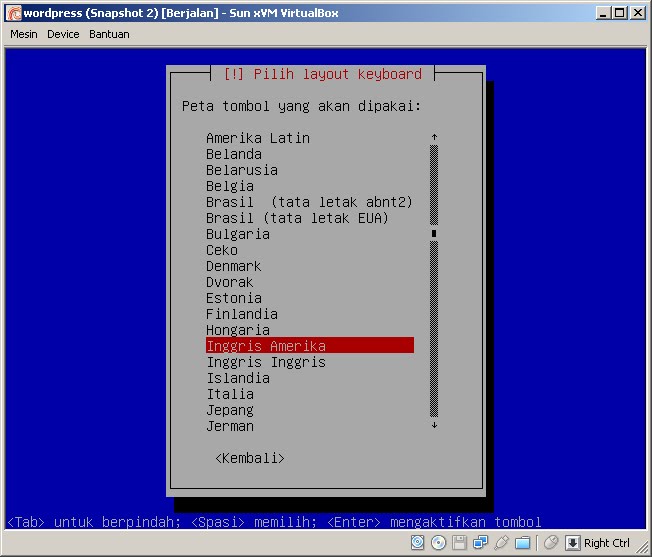Select the Jepang layout
The height and width of the screenshot is (557, 652).
coord(230,410)
